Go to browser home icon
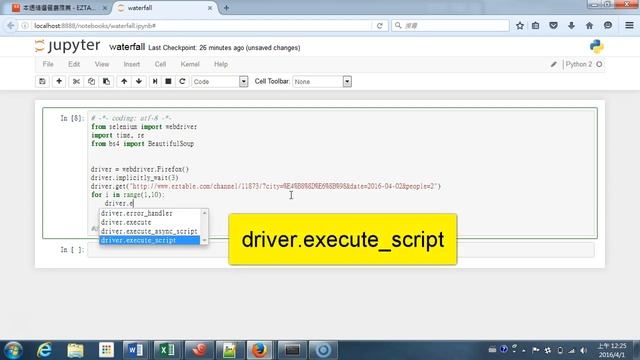 tap(589, 26)
